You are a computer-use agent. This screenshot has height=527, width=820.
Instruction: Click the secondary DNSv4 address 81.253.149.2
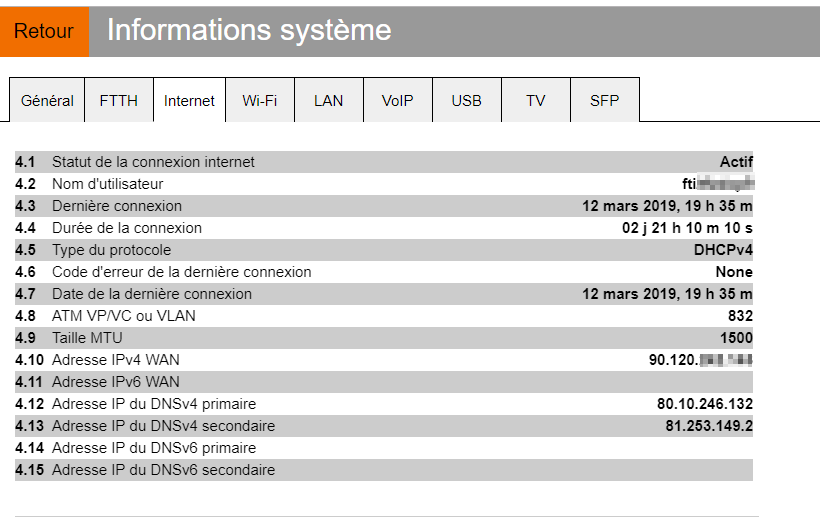708,426
